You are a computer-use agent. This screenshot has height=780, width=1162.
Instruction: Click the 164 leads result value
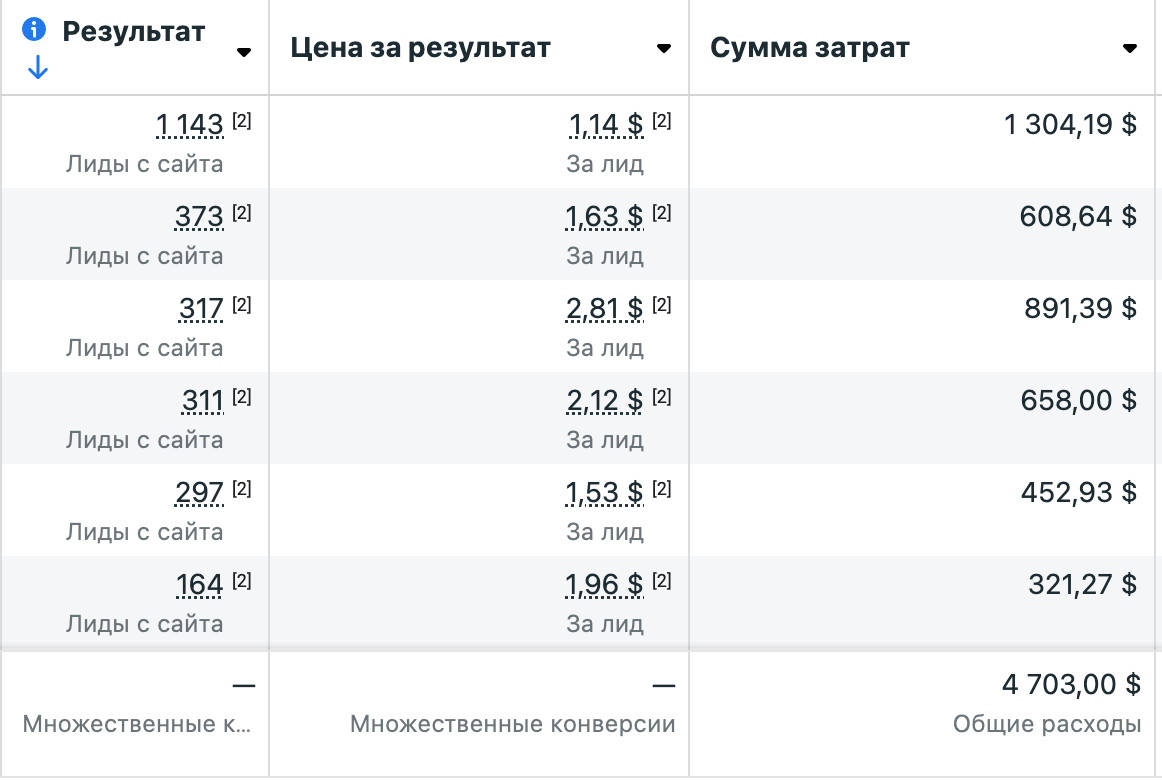(199, 585)
